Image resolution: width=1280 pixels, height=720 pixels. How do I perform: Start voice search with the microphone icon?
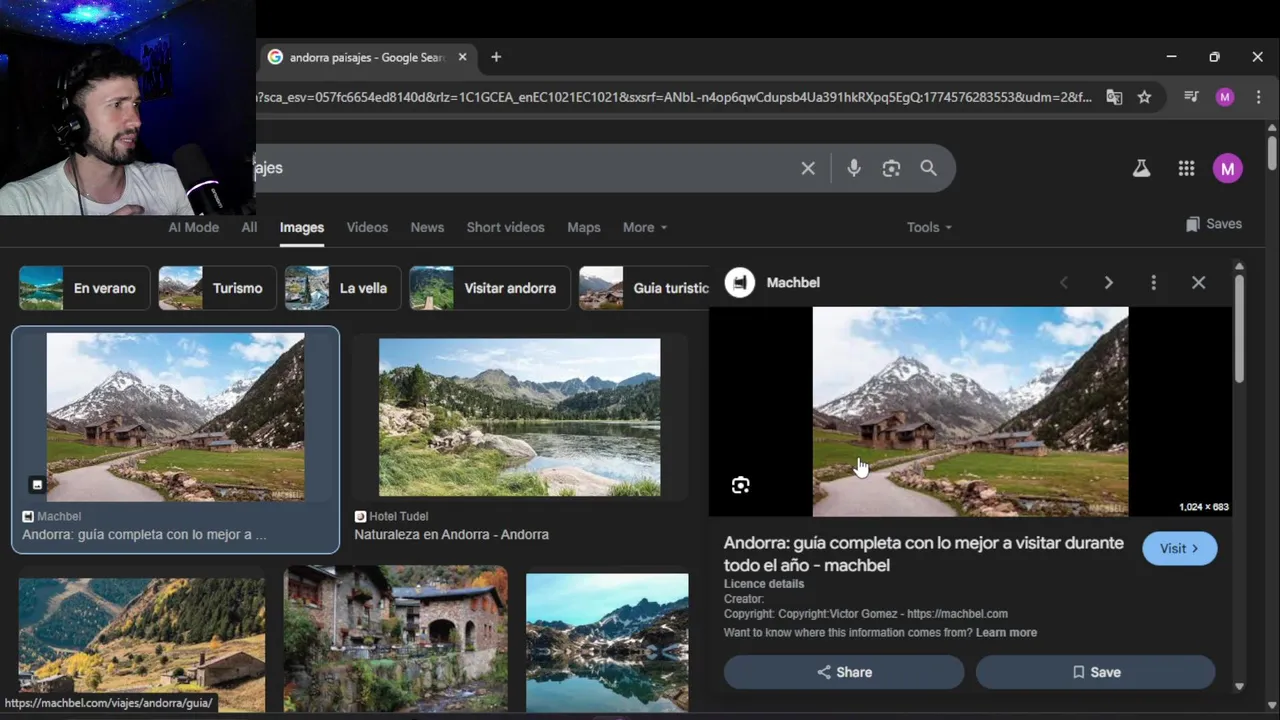pos(854,168)
